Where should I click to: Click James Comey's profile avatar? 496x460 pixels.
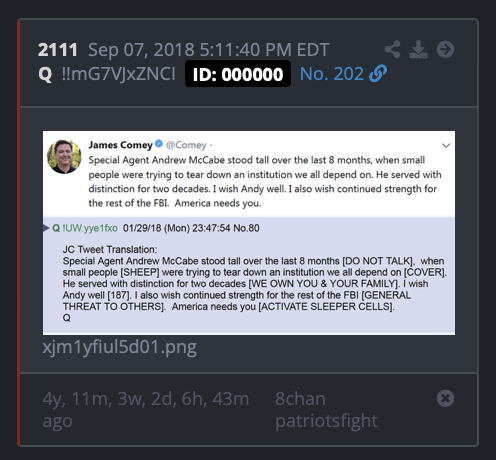(64, 157)
